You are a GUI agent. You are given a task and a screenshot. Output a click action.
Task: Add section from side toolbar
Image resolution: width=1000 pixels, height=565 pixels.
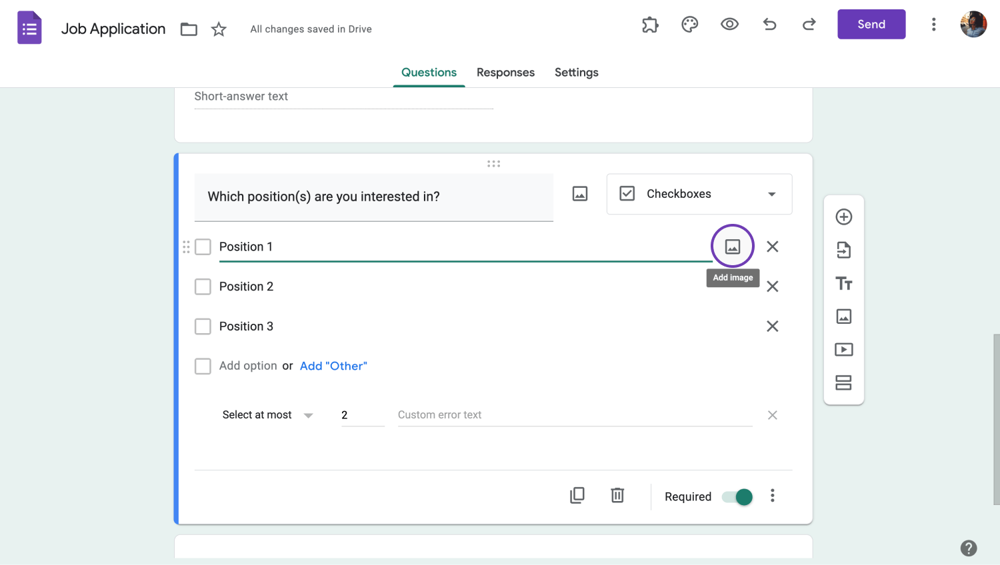click(844, 383)
